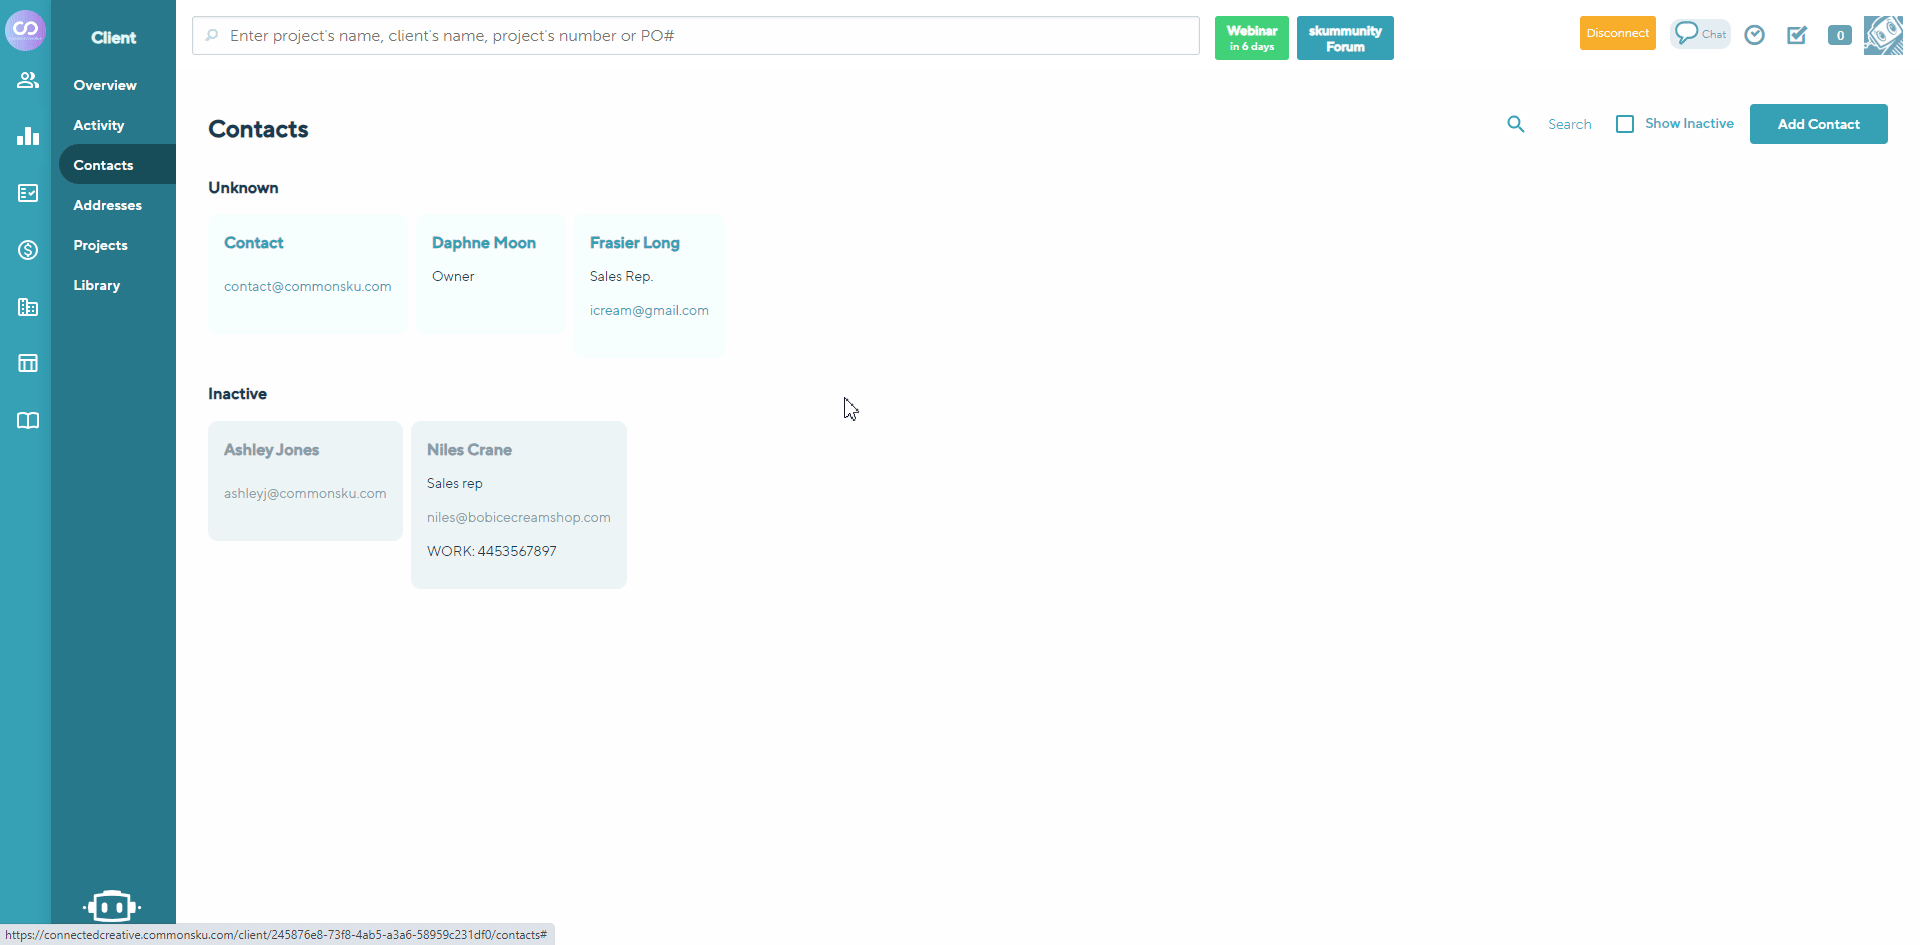Click the search magnifier near Contacts heading
This screenshot has width=1920, height=945.
pyautogui.click(x=1516, y=123)
